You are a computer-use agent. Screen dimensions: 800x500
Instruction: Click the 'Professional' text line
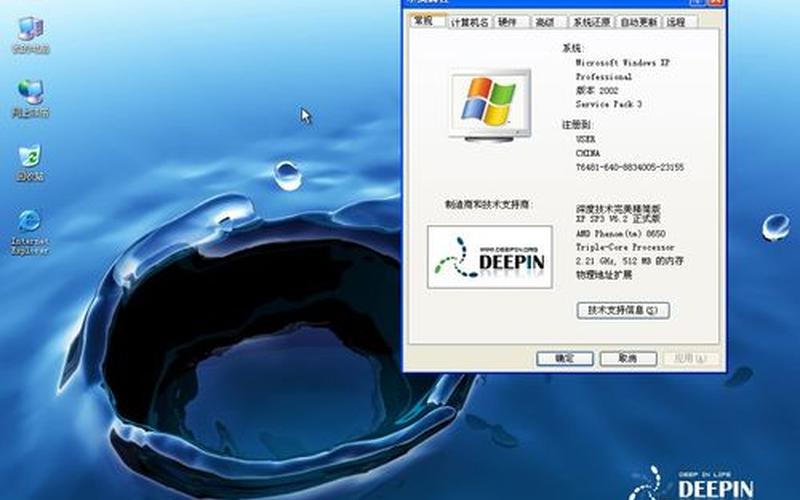coord(604,77)
